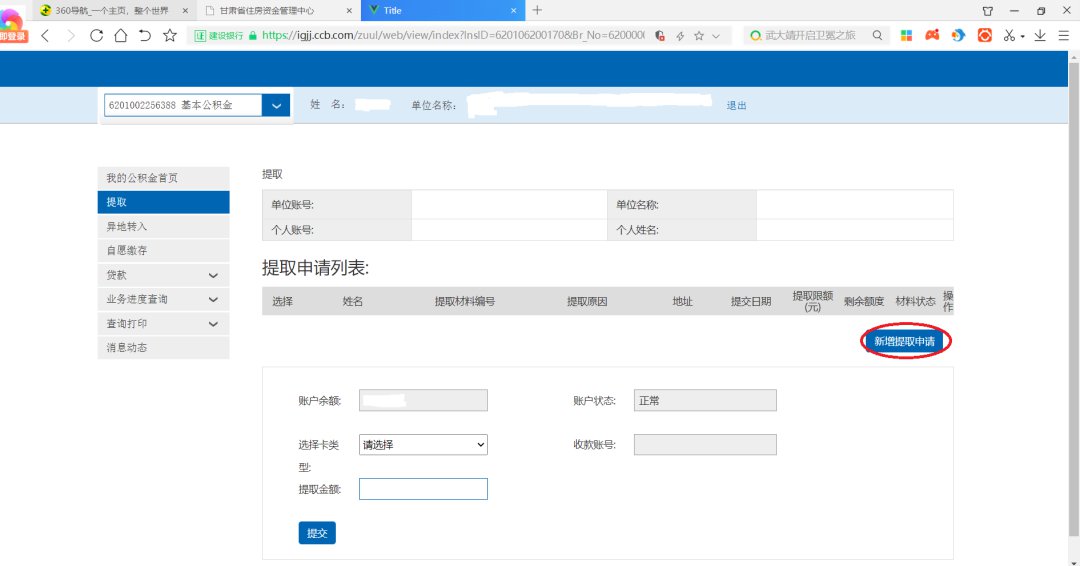Click the 新增提取申请 button
Viewport: 1080px width, 566px height.
904,341
